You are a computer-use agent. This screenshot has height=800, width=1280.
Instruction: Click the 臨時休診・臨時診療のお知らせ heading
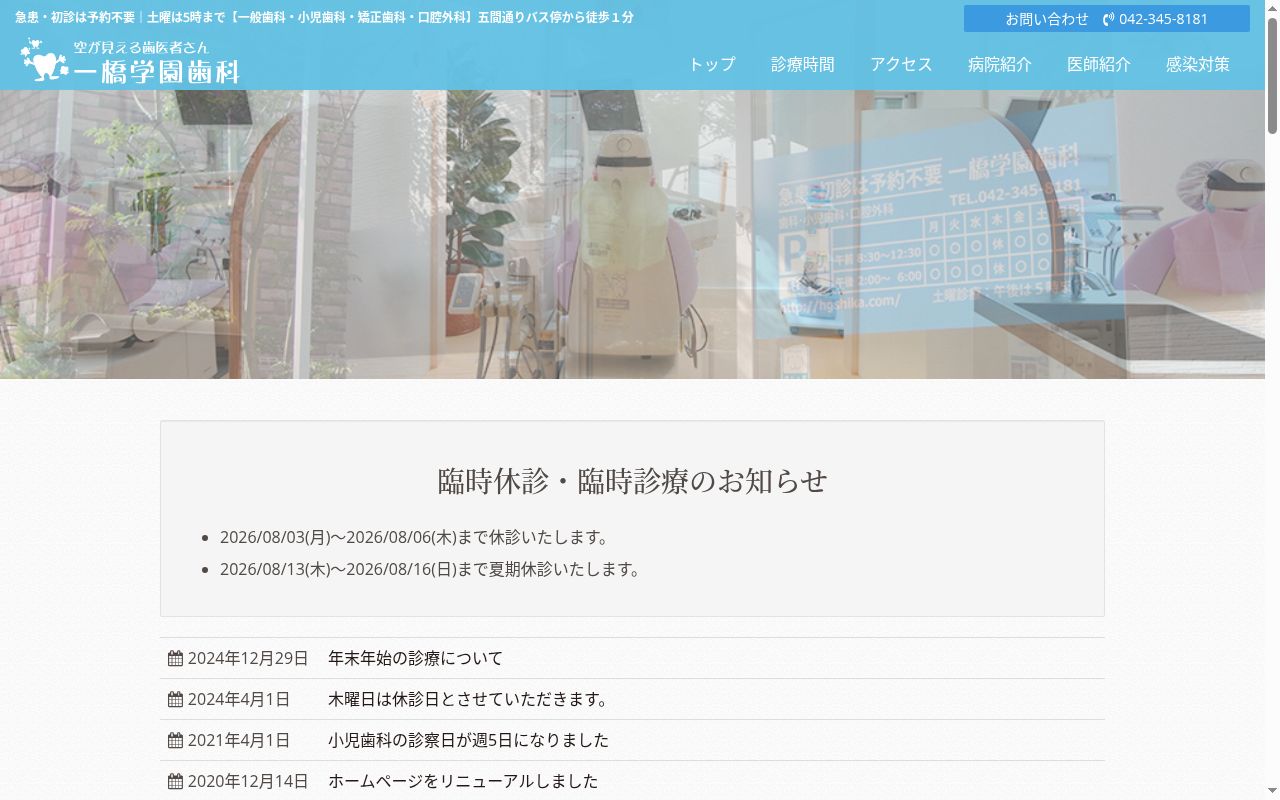632,481
